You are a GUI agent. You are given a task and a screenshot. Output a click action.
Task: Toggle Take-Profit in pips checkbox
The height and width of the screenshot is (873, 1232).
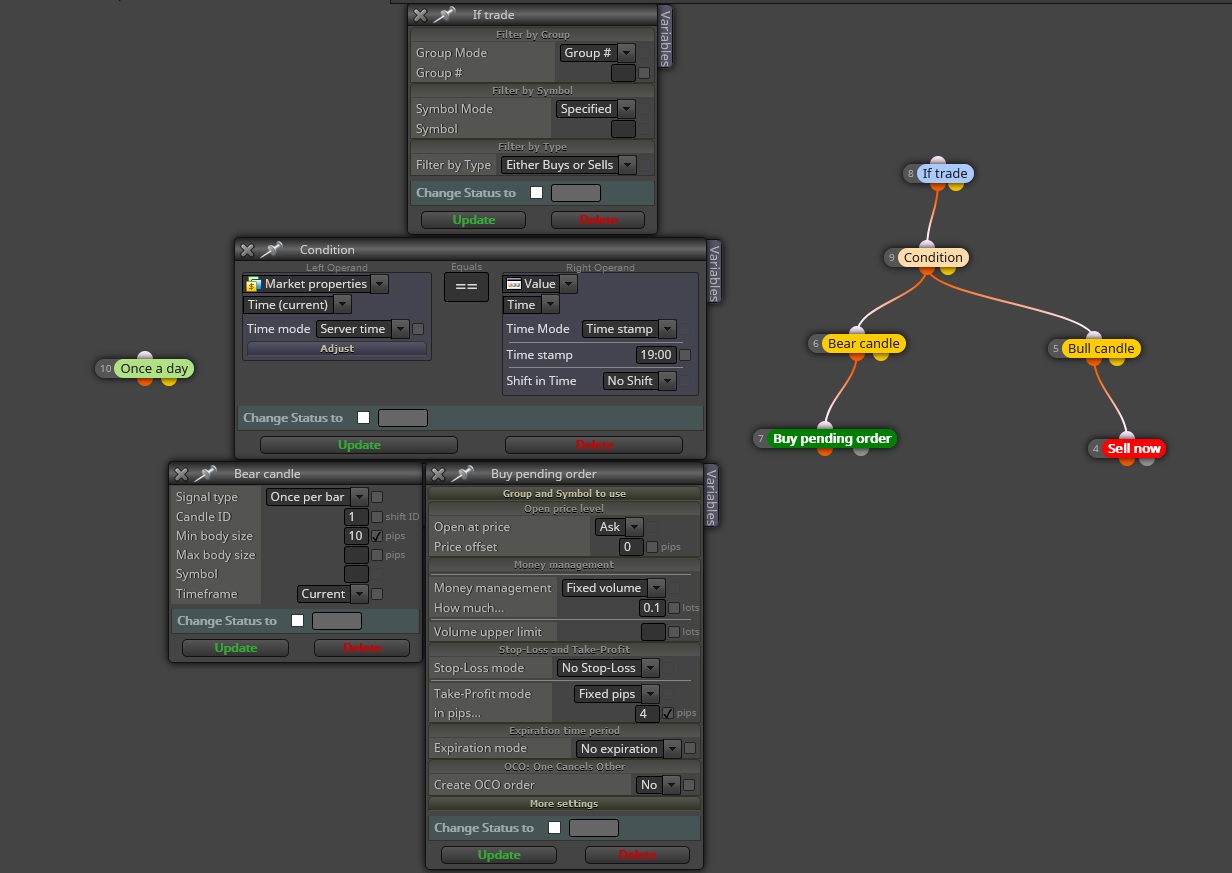coord(668,714)
